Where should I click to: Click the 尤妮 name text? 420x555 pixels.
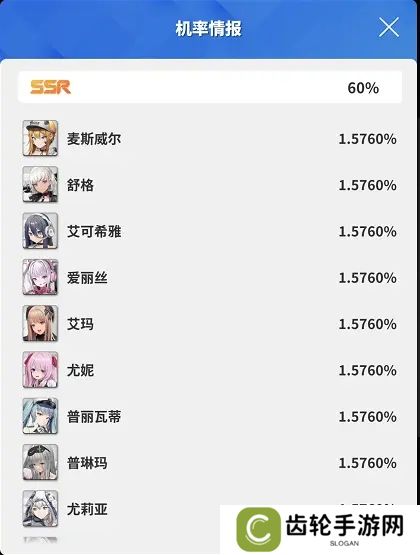(x=80, y=371)
